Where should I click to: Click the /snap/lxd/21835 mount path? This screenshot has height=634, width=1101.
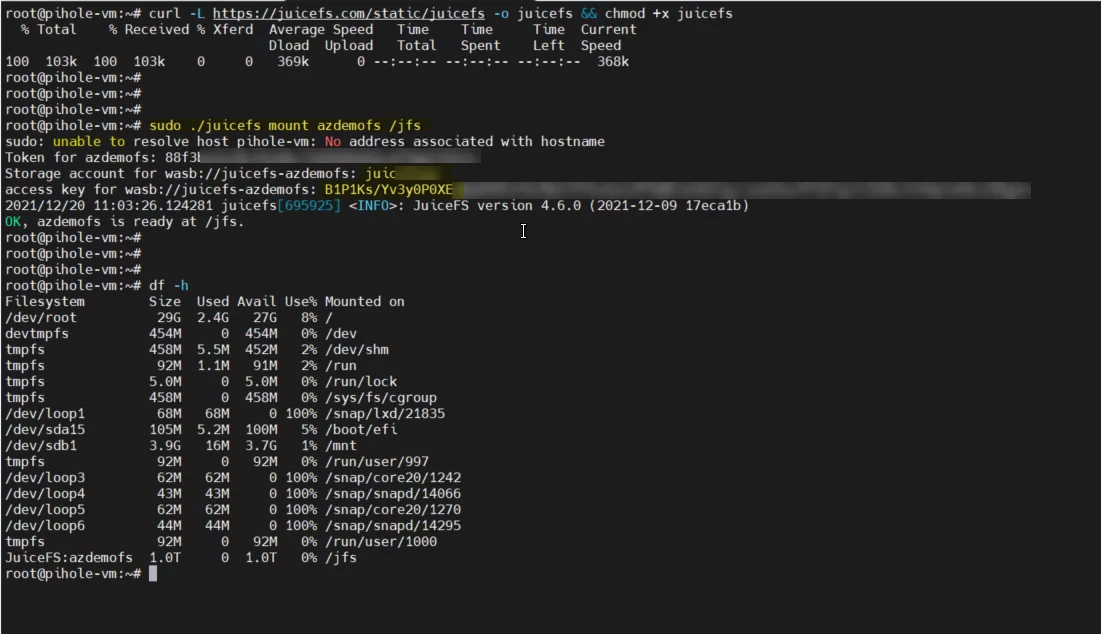(x=385, y=414)
